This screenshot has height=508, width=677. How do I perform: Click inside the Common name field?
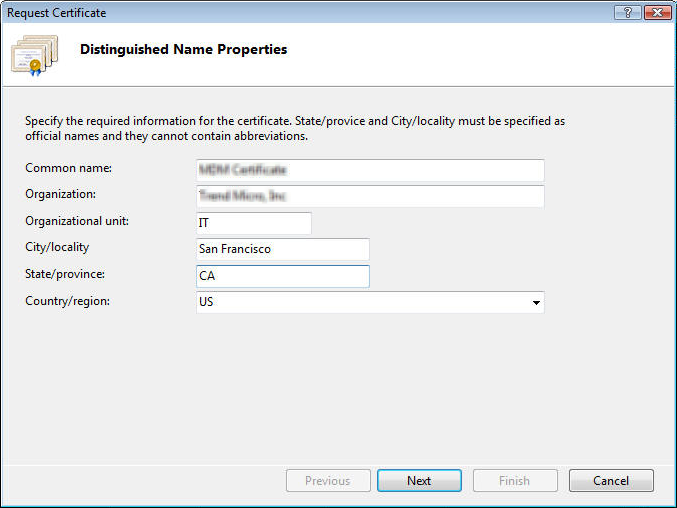coord(370,170)
